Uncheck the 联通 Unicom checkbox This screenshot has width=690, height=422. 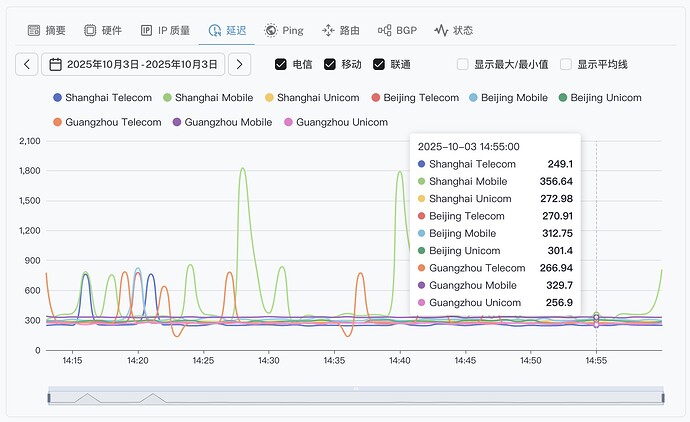coord(378,64)
